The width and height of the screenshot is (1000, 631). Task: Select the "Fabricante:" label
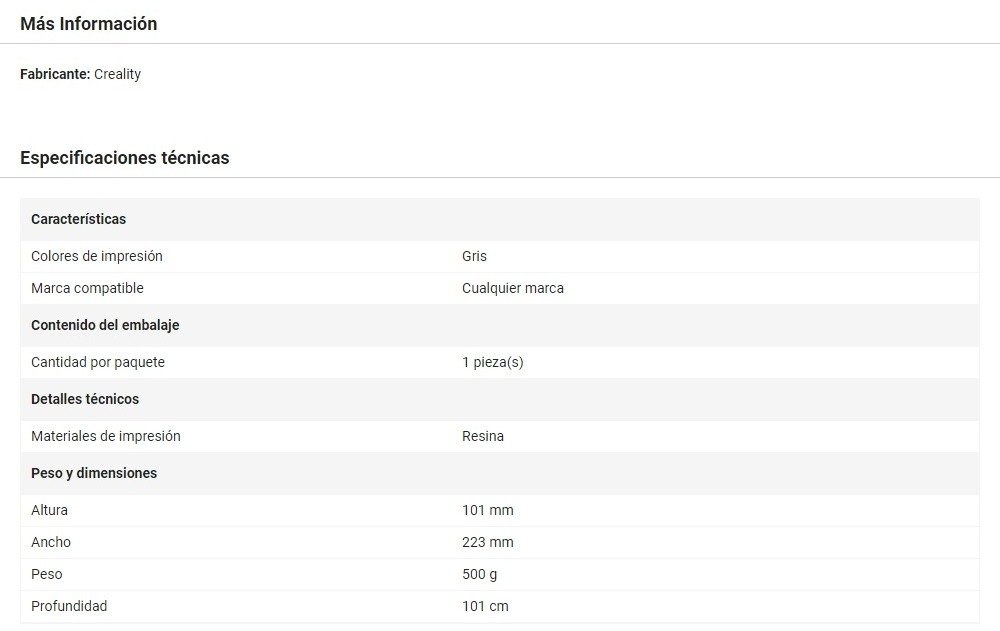click(55, 74)
